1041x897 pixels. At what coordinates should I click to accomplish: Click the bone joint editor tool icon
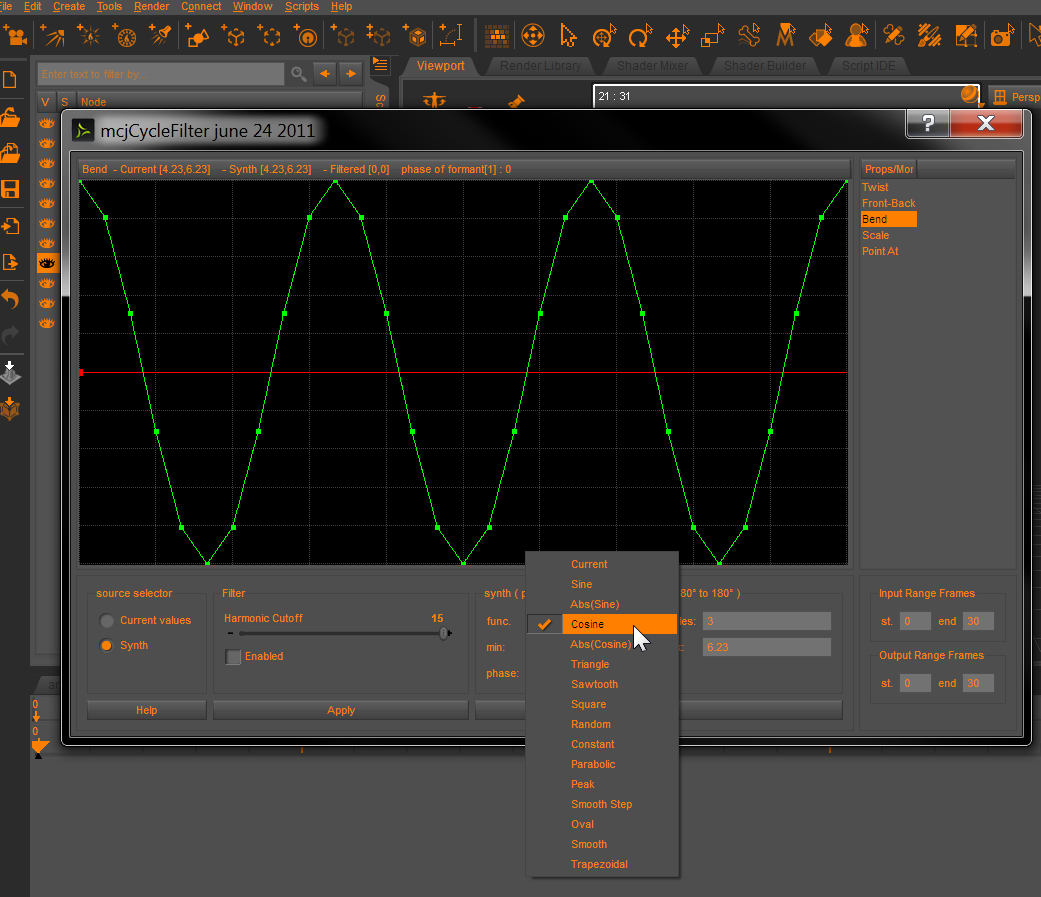(749, 37)
